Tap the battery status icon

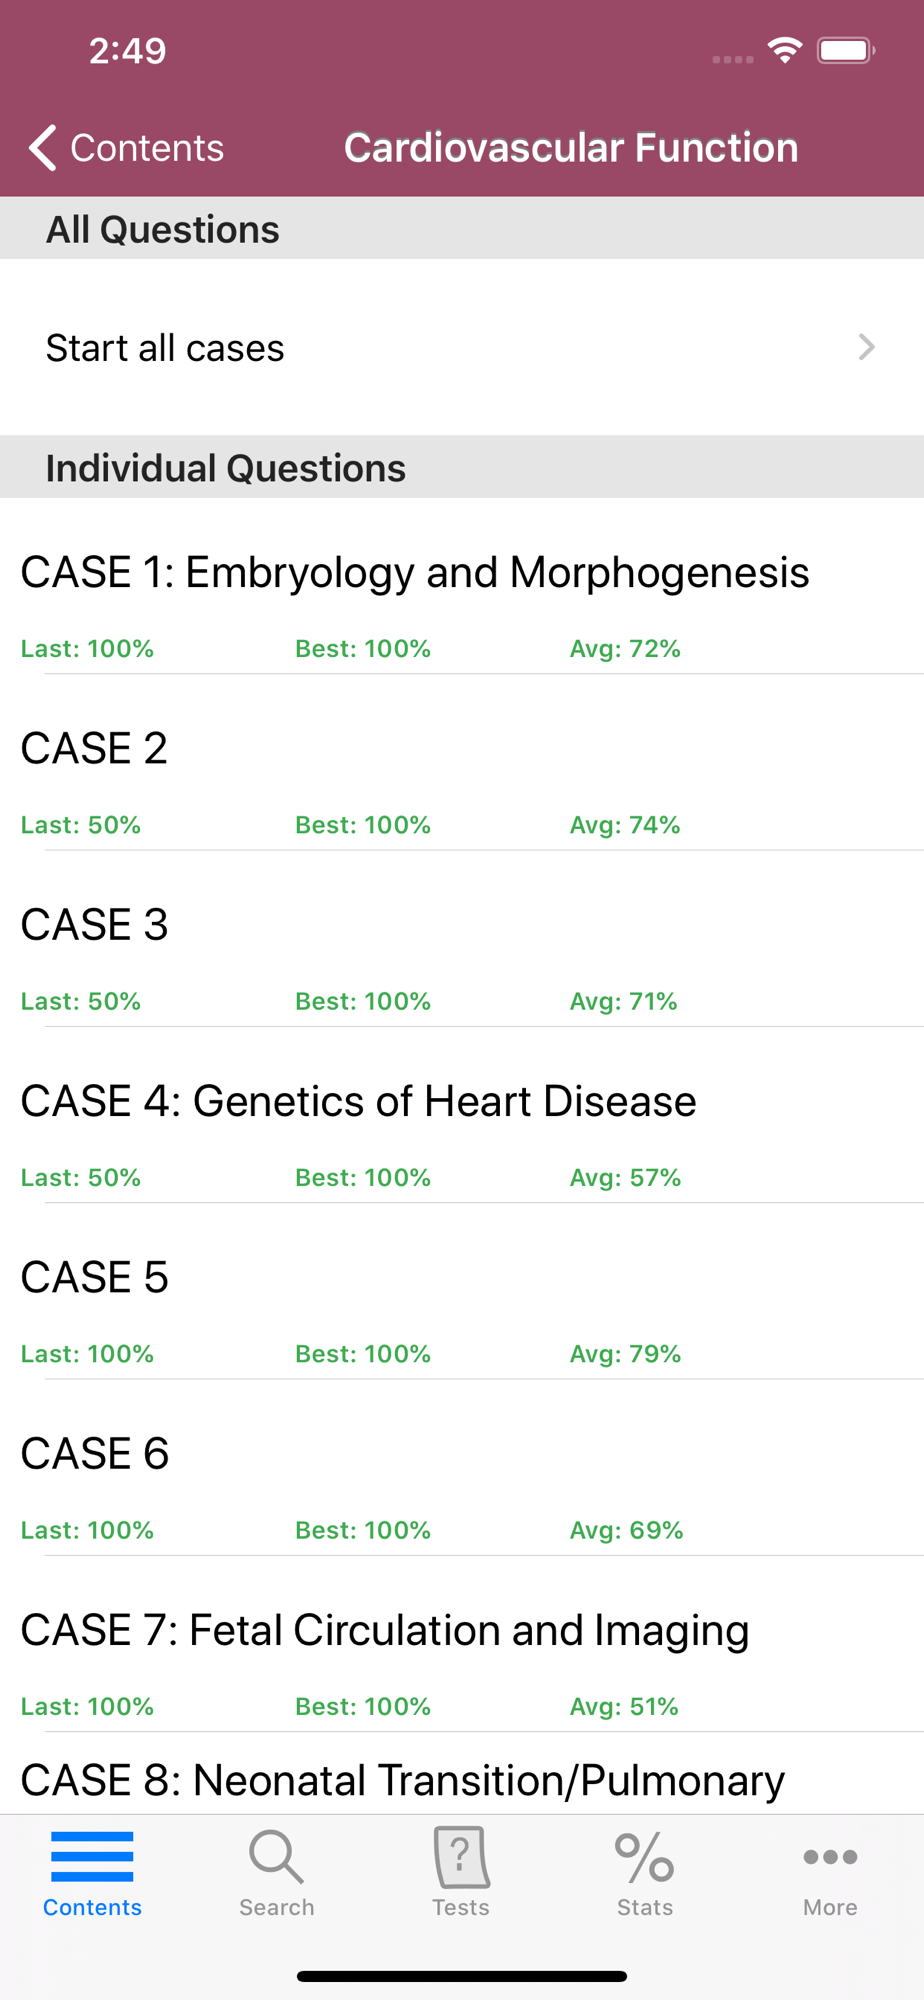point(846,50)
